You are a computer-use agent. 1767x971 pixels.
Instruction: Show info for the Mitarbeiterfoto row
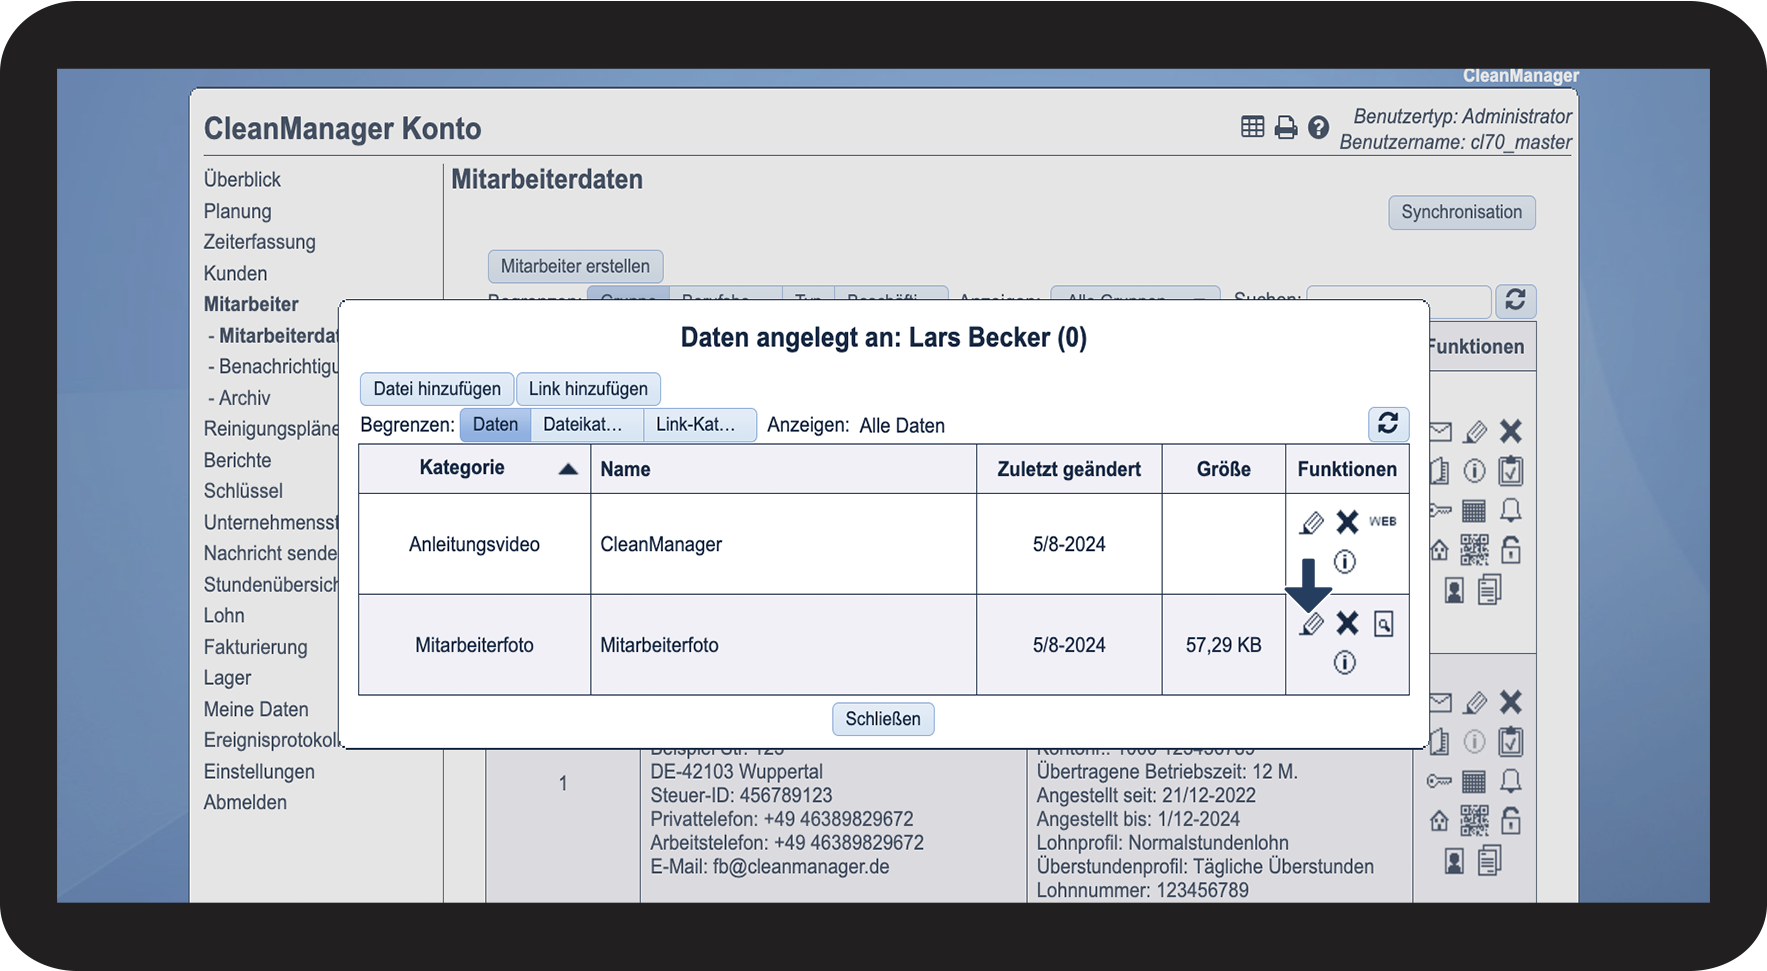tap(1345, 662)
